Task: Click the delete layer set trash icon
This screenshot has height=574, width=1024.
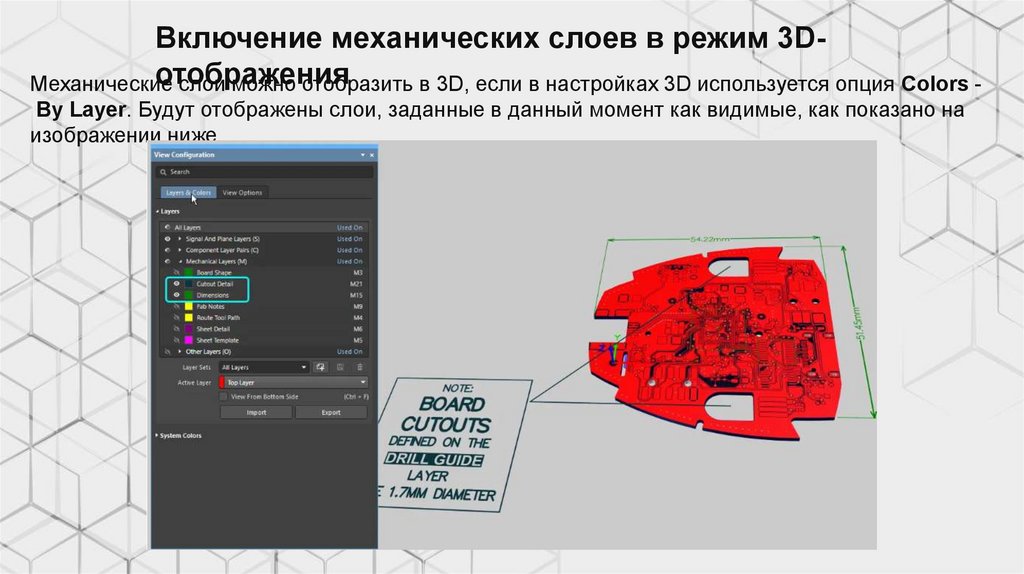Action: (359, 368)
